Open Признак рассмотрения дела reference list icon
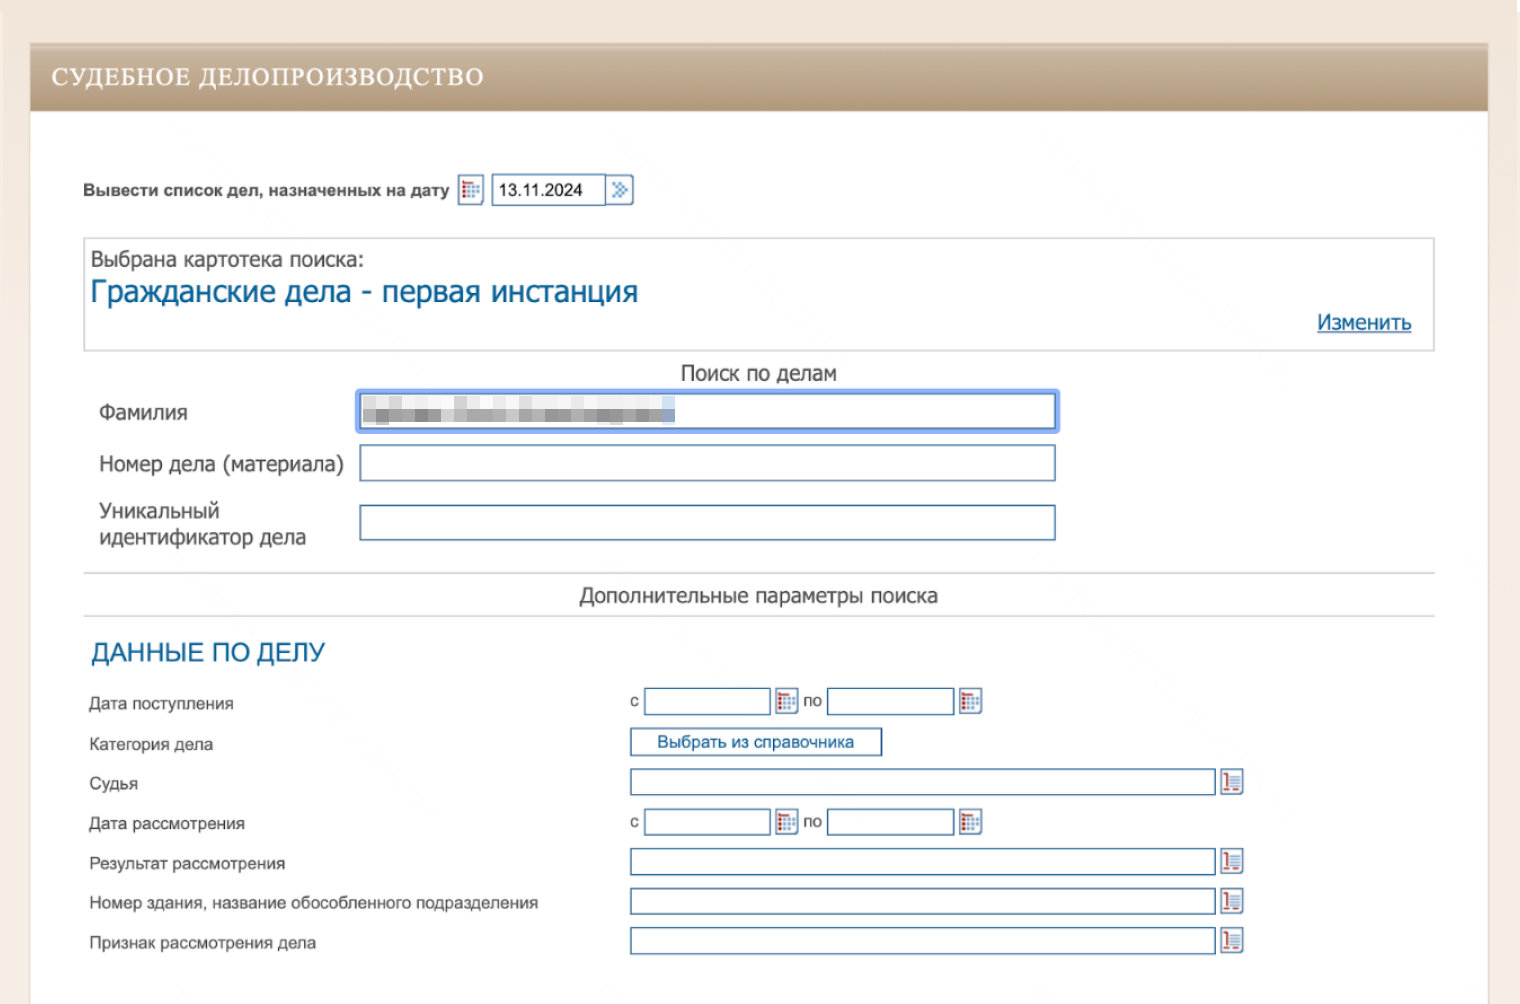This screenshot has width=1520, height=1004. [x=1231, y=941]
